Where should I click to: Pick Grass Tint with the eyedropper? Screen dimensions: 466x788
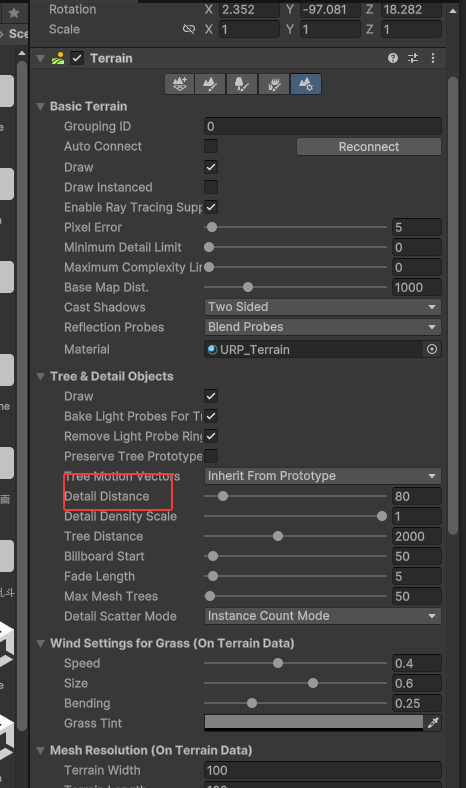tap(433, 723)
